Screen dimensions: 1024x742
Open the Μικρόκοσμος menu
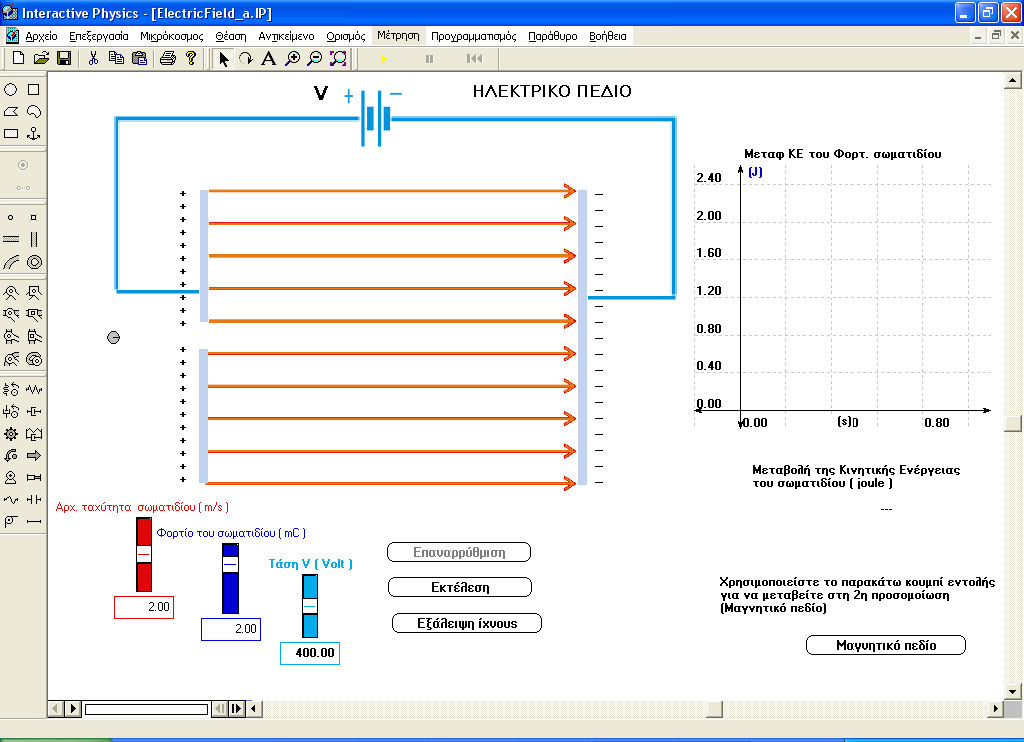pyautogui.click(x=172, y=36)
